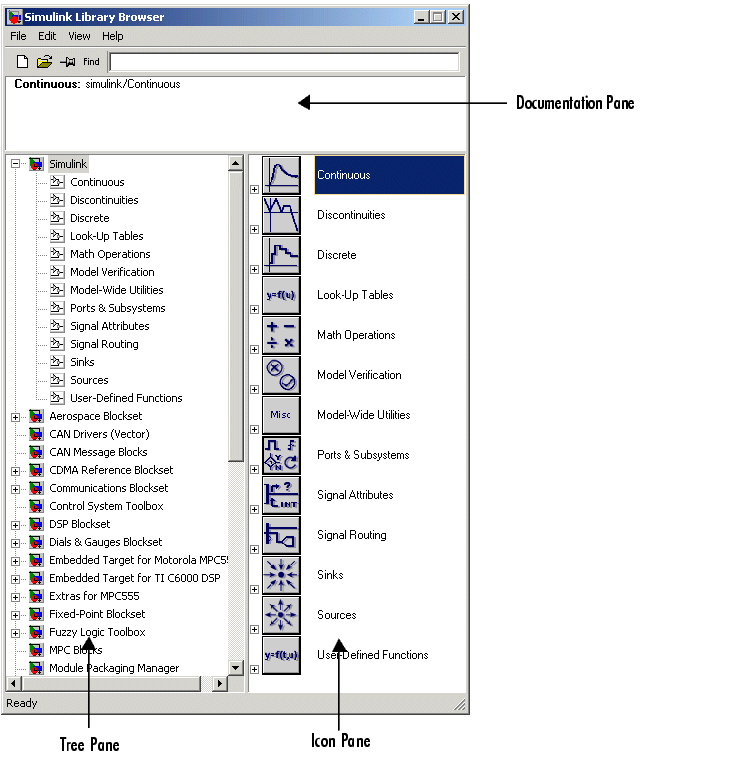Click the tree vertical scrollbar thumb
The image size is (750, 767).
[236, 316]
